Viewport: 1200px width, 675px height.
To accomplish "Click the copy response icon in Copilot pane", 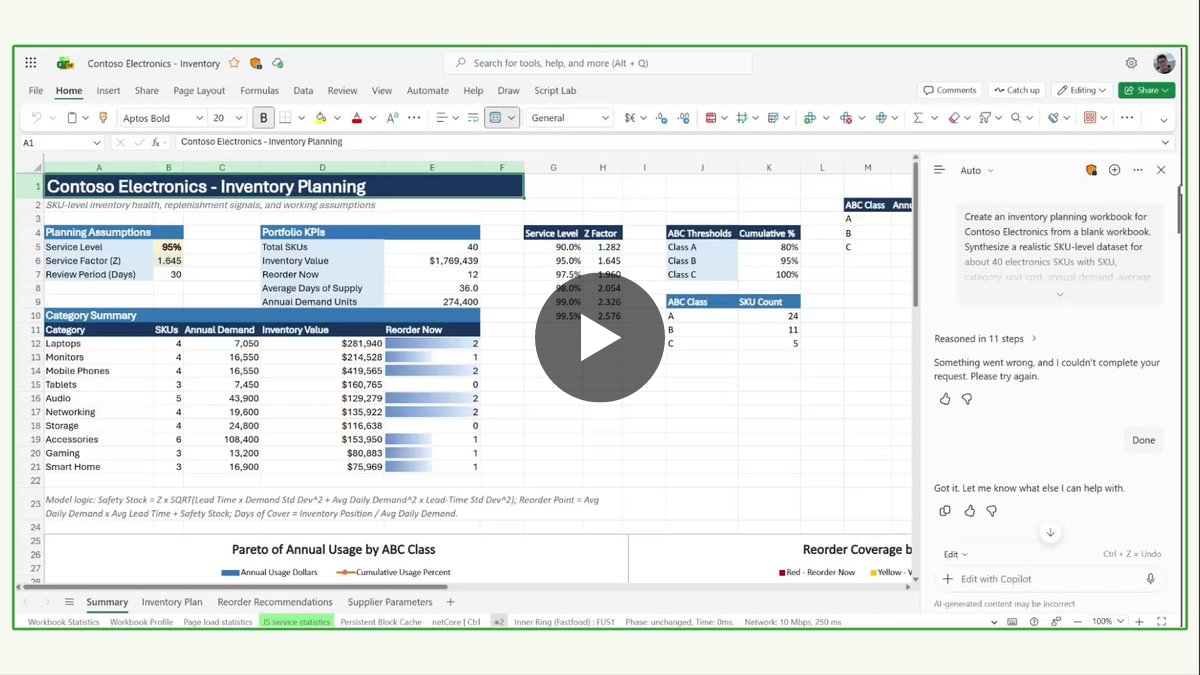I will 945,511.
